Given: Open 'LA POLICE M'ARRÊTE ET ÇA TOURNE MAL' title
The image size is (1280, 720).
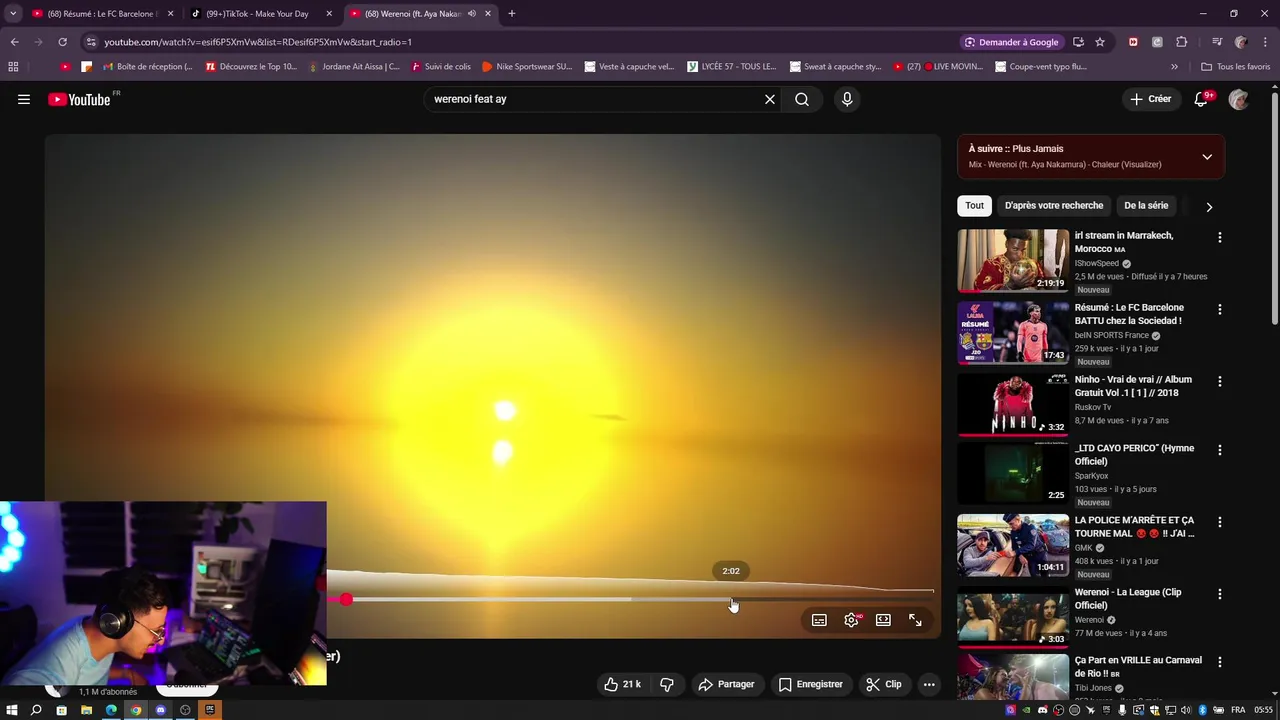Looking at the screenshot, I should pos(1135,527).
